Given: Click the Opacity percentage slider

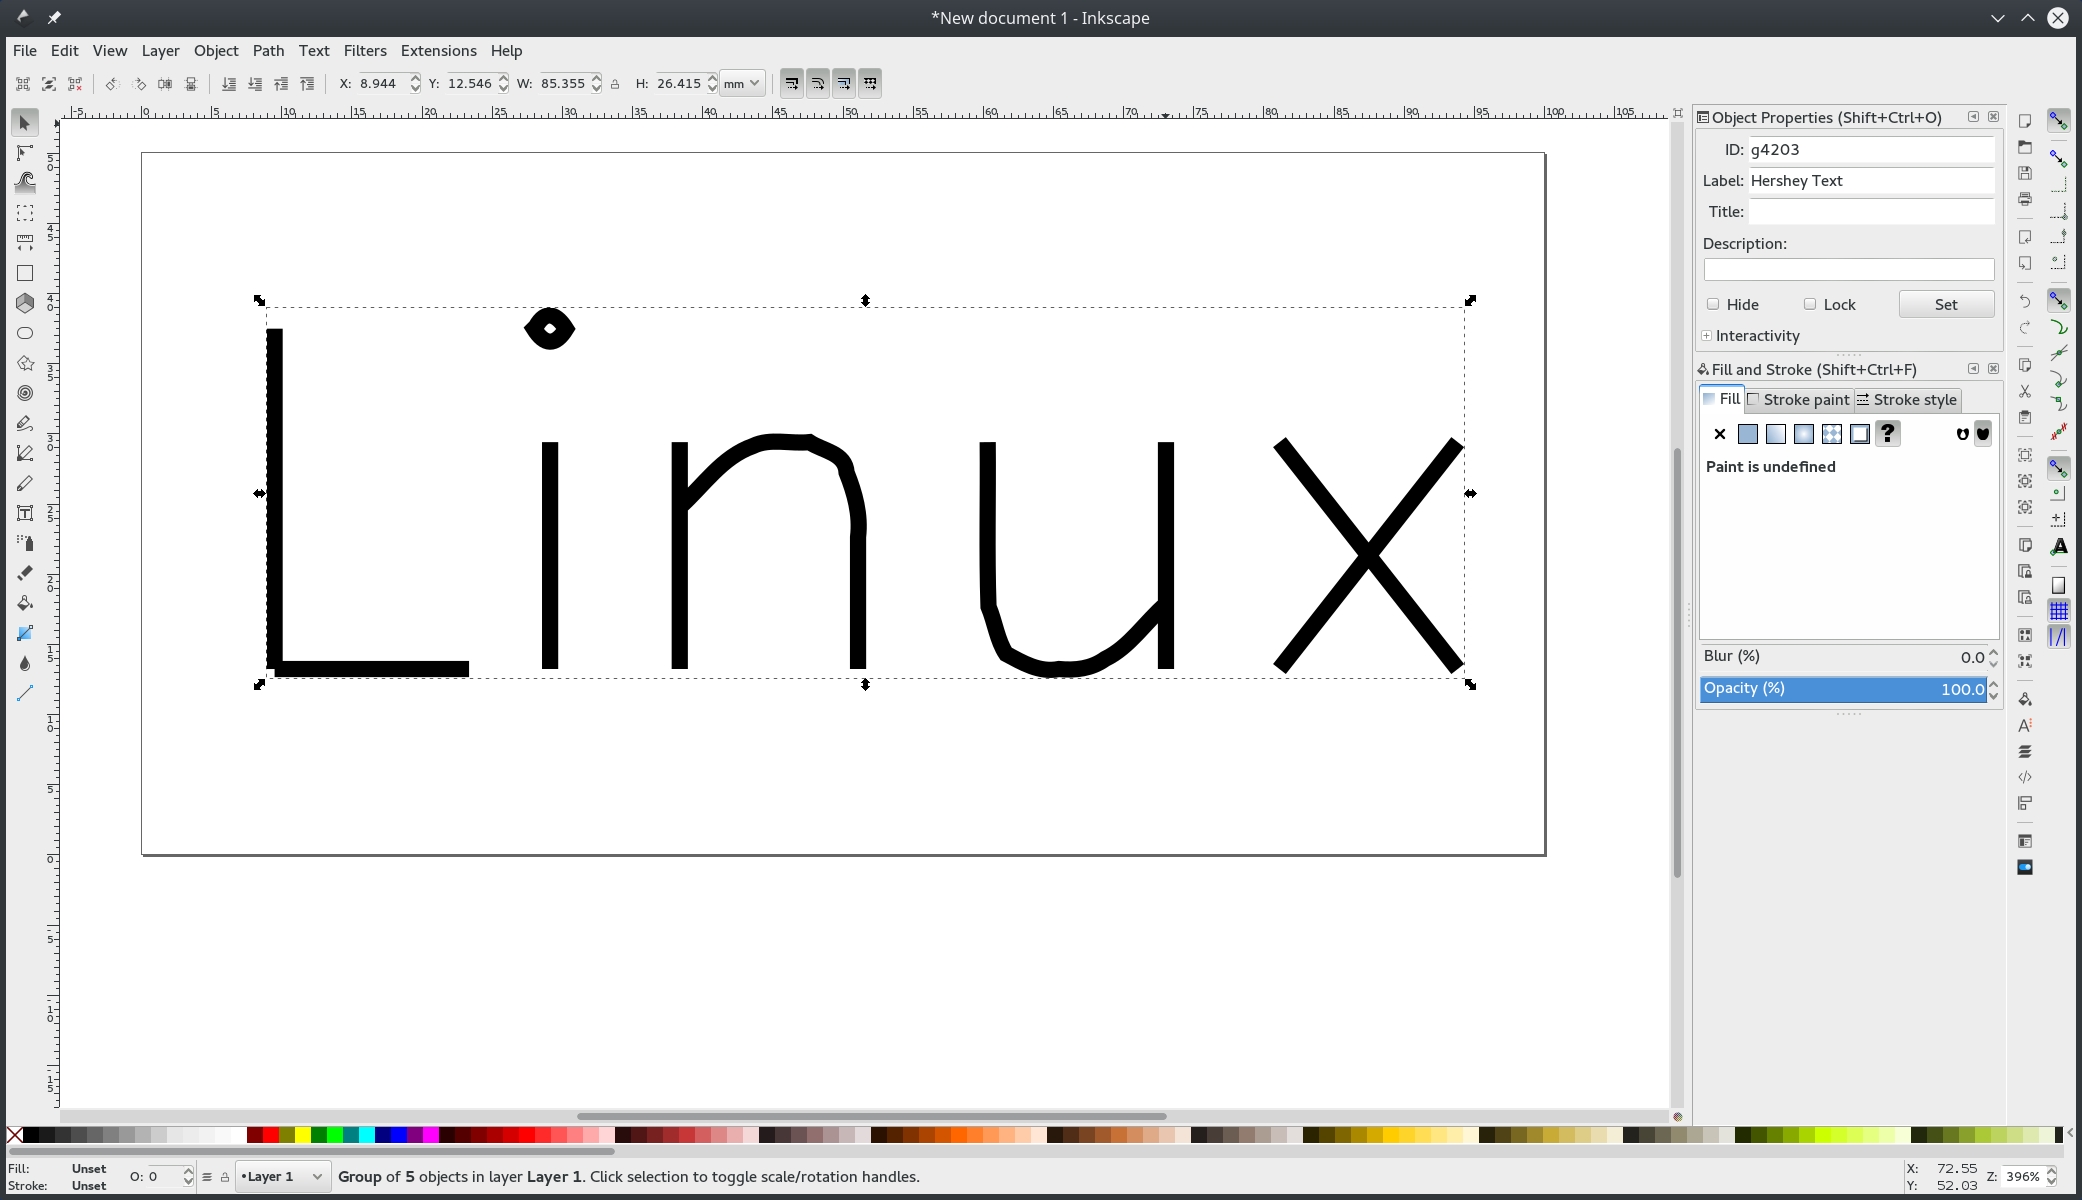Looking at the screenshot, I should pyautogui.click(x=1842, y=689).
